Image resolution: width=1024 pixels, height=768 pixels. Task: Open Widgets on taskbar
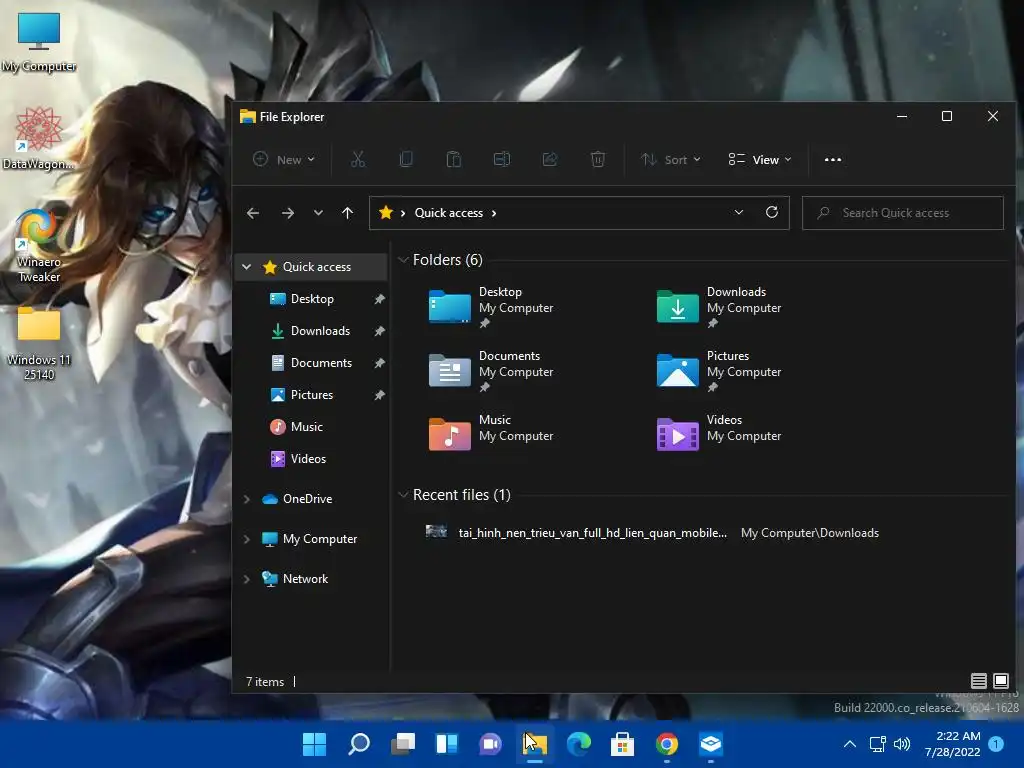click(447, 743)
